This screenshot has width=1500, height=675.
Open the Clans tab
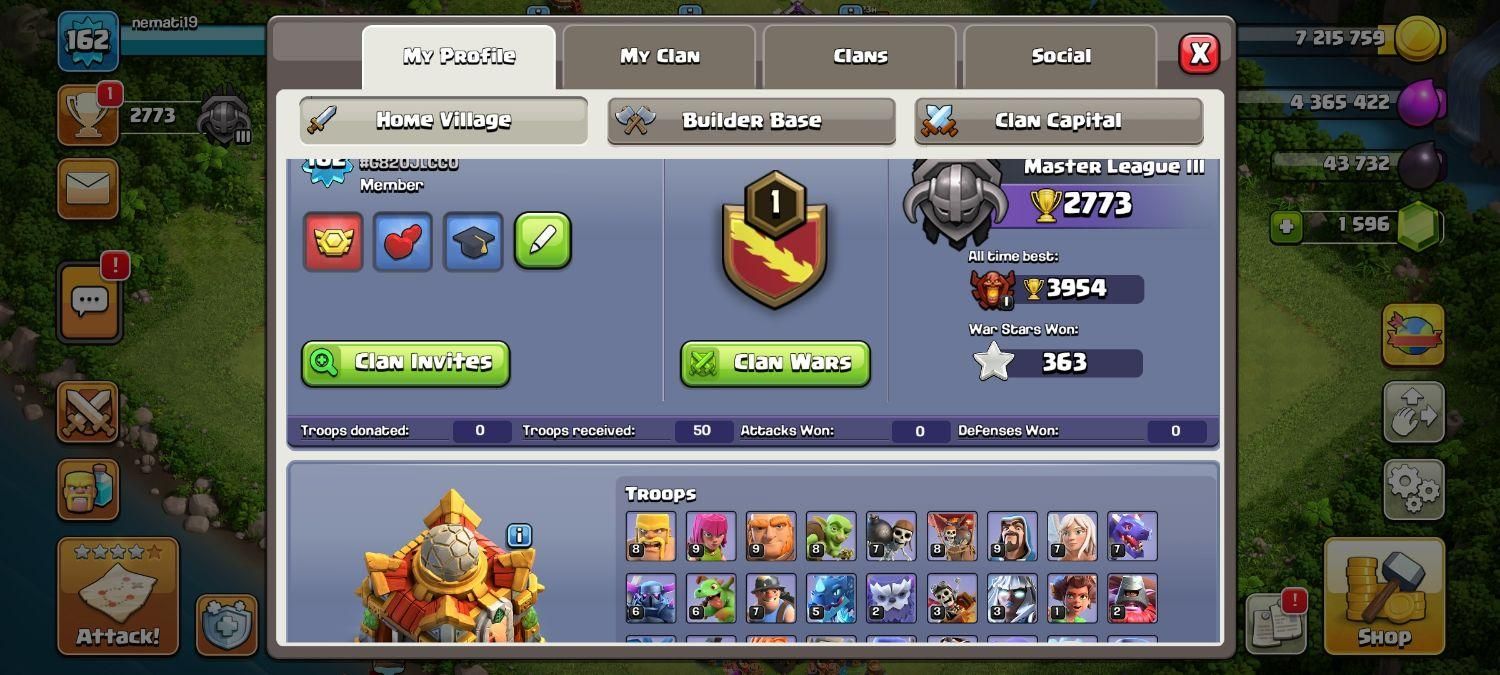click(x=860, y=57)
